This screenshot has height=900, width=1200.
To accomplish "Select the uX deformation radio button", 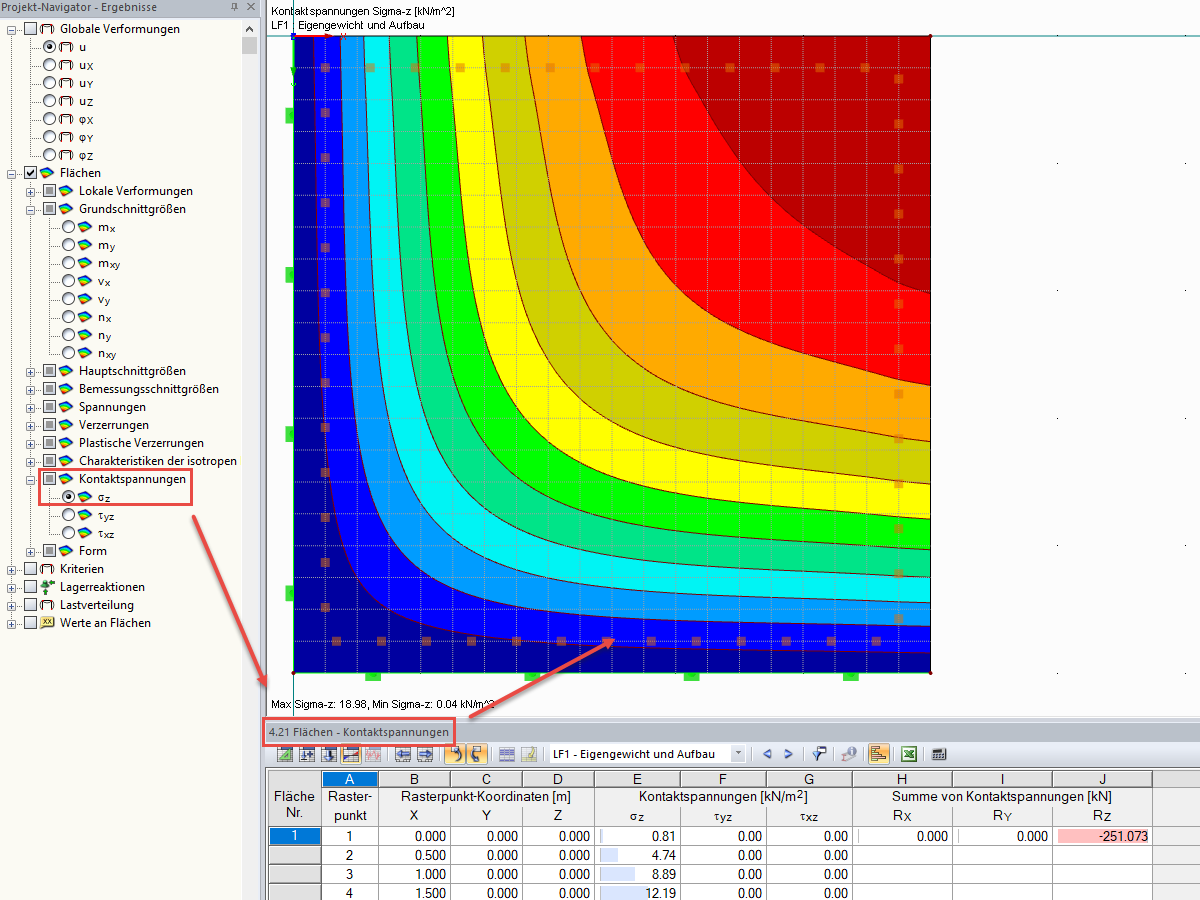I will click(x=49, y=65).
